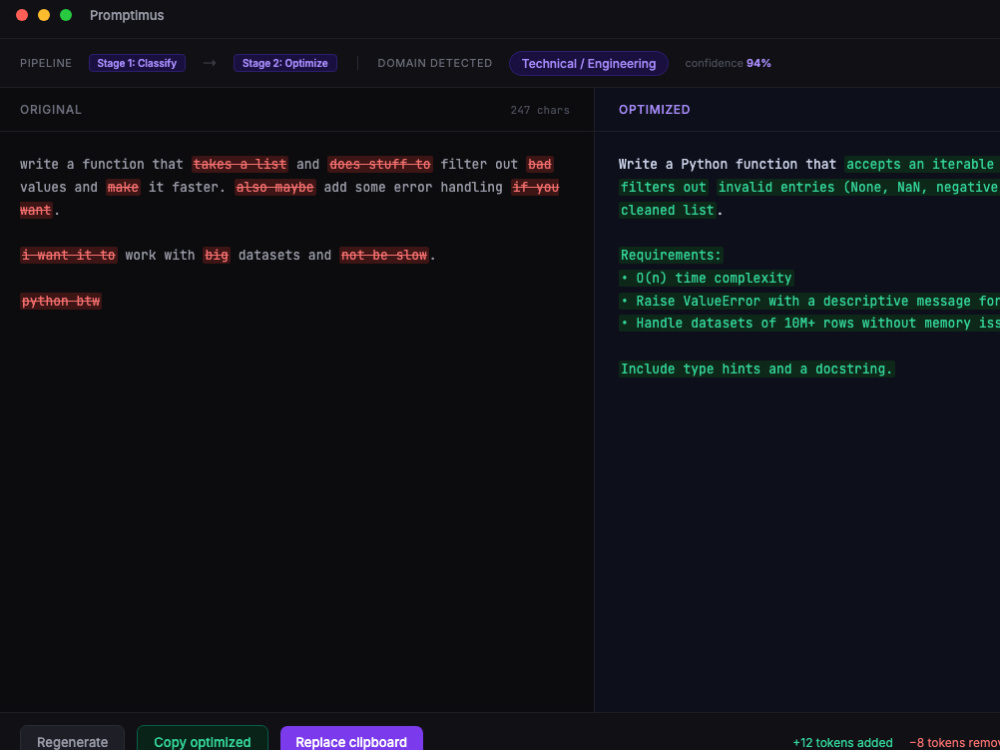The image size is (1000, 750).
Task: Click the pipeline arrow between stages
Action: pyautogui.click(x=209, y=63)
